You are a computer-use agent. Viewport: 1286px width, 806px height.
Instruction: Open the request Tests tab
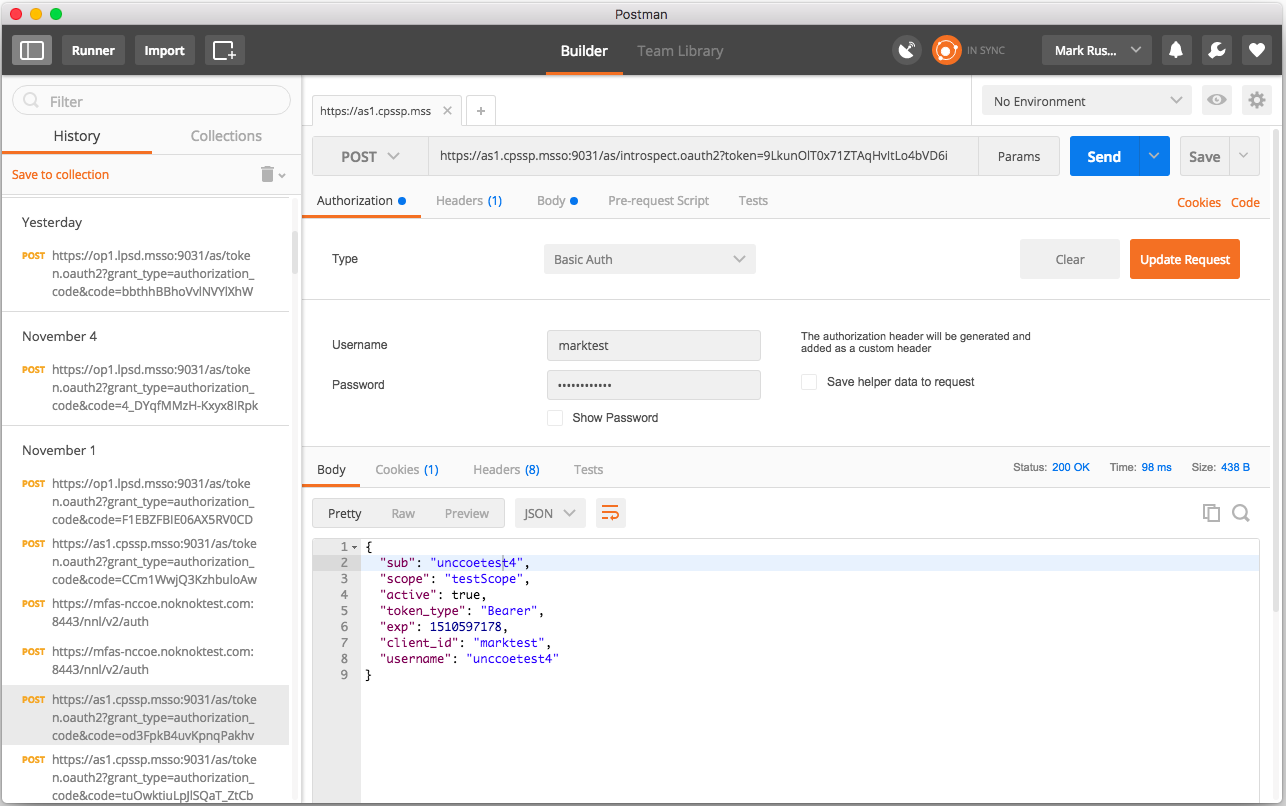pos(753,201)
